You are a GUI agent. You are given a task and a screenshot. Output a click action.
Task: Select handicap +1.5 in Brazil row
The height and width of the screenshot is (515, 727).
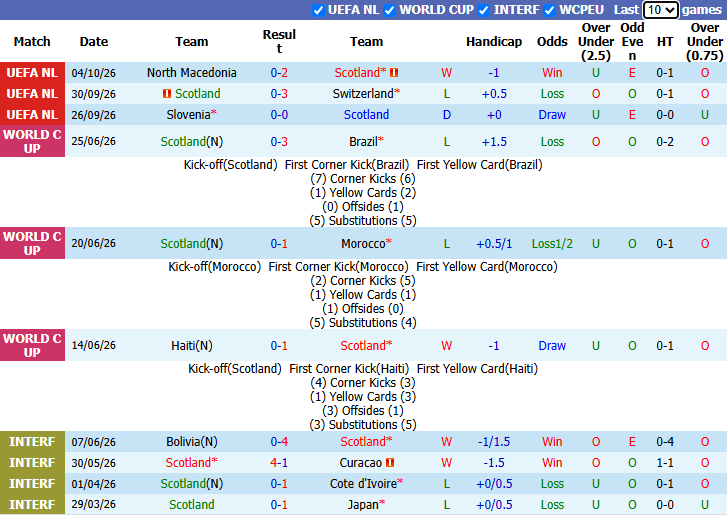[x=494, y=141]
